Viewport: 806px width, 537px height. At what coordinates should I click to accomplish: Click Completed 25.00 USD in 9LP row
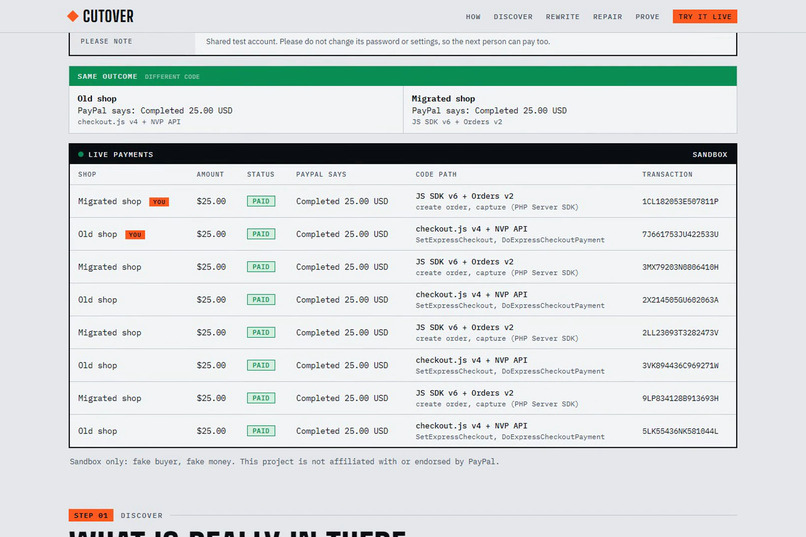pos(342,398)
